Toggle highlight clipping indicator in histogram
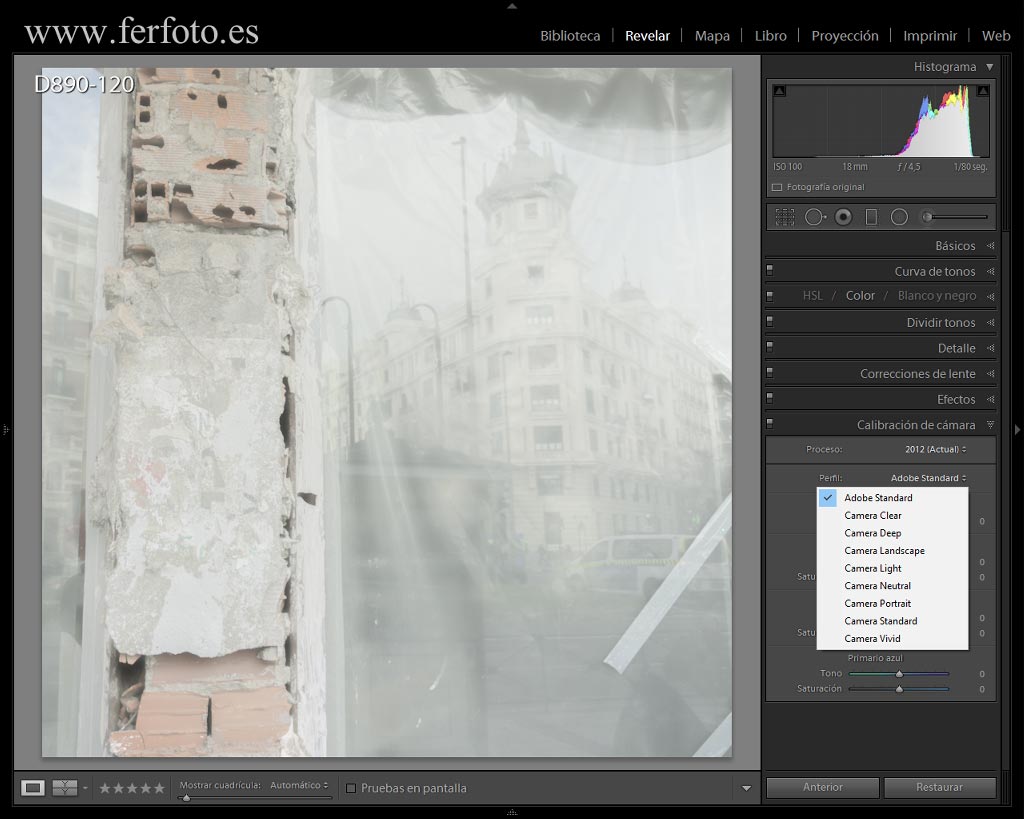This screenshot has height=819, width=1024. click(x=982, y=91)
